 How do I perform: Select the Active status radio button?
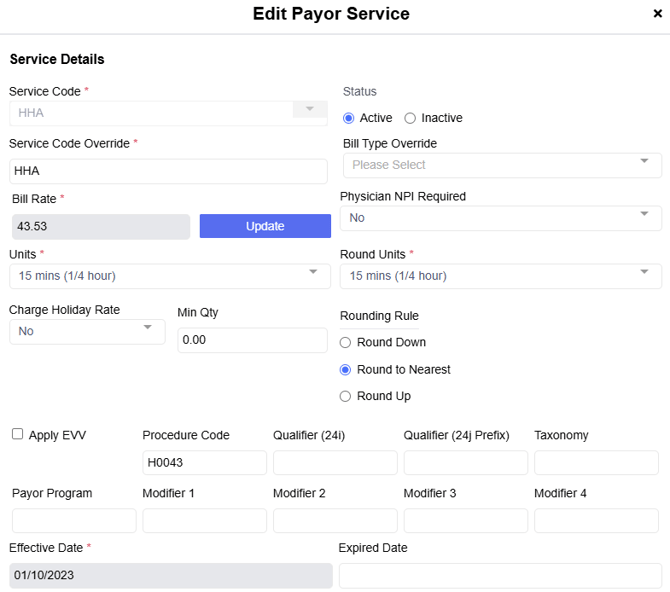pyautogui.click(x=349, y=118)
